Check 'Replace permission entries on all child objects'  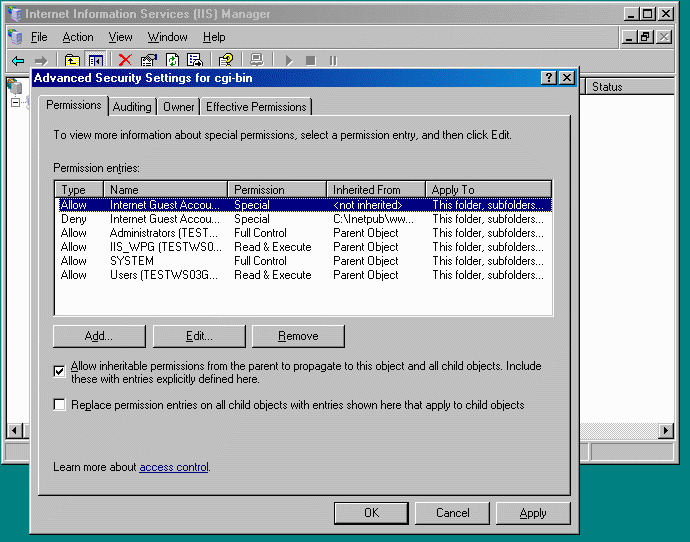59,404
